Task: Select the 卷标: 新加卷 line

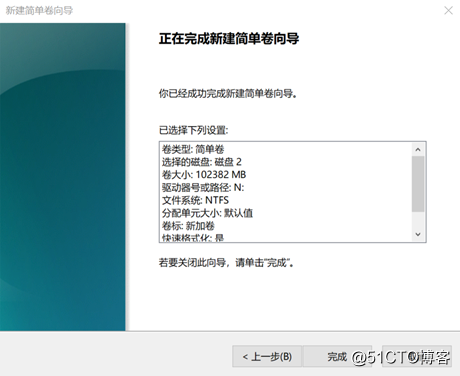Action: click(188, 226)
